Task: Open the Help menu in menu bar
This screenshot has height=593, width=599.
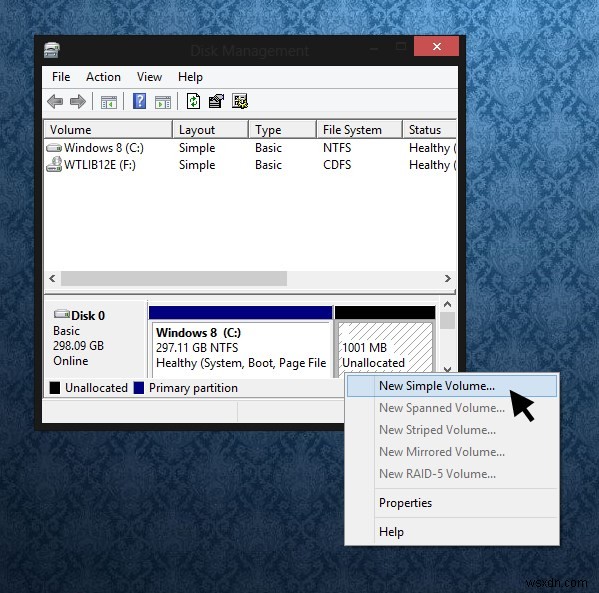Action: tap(190, 77)
